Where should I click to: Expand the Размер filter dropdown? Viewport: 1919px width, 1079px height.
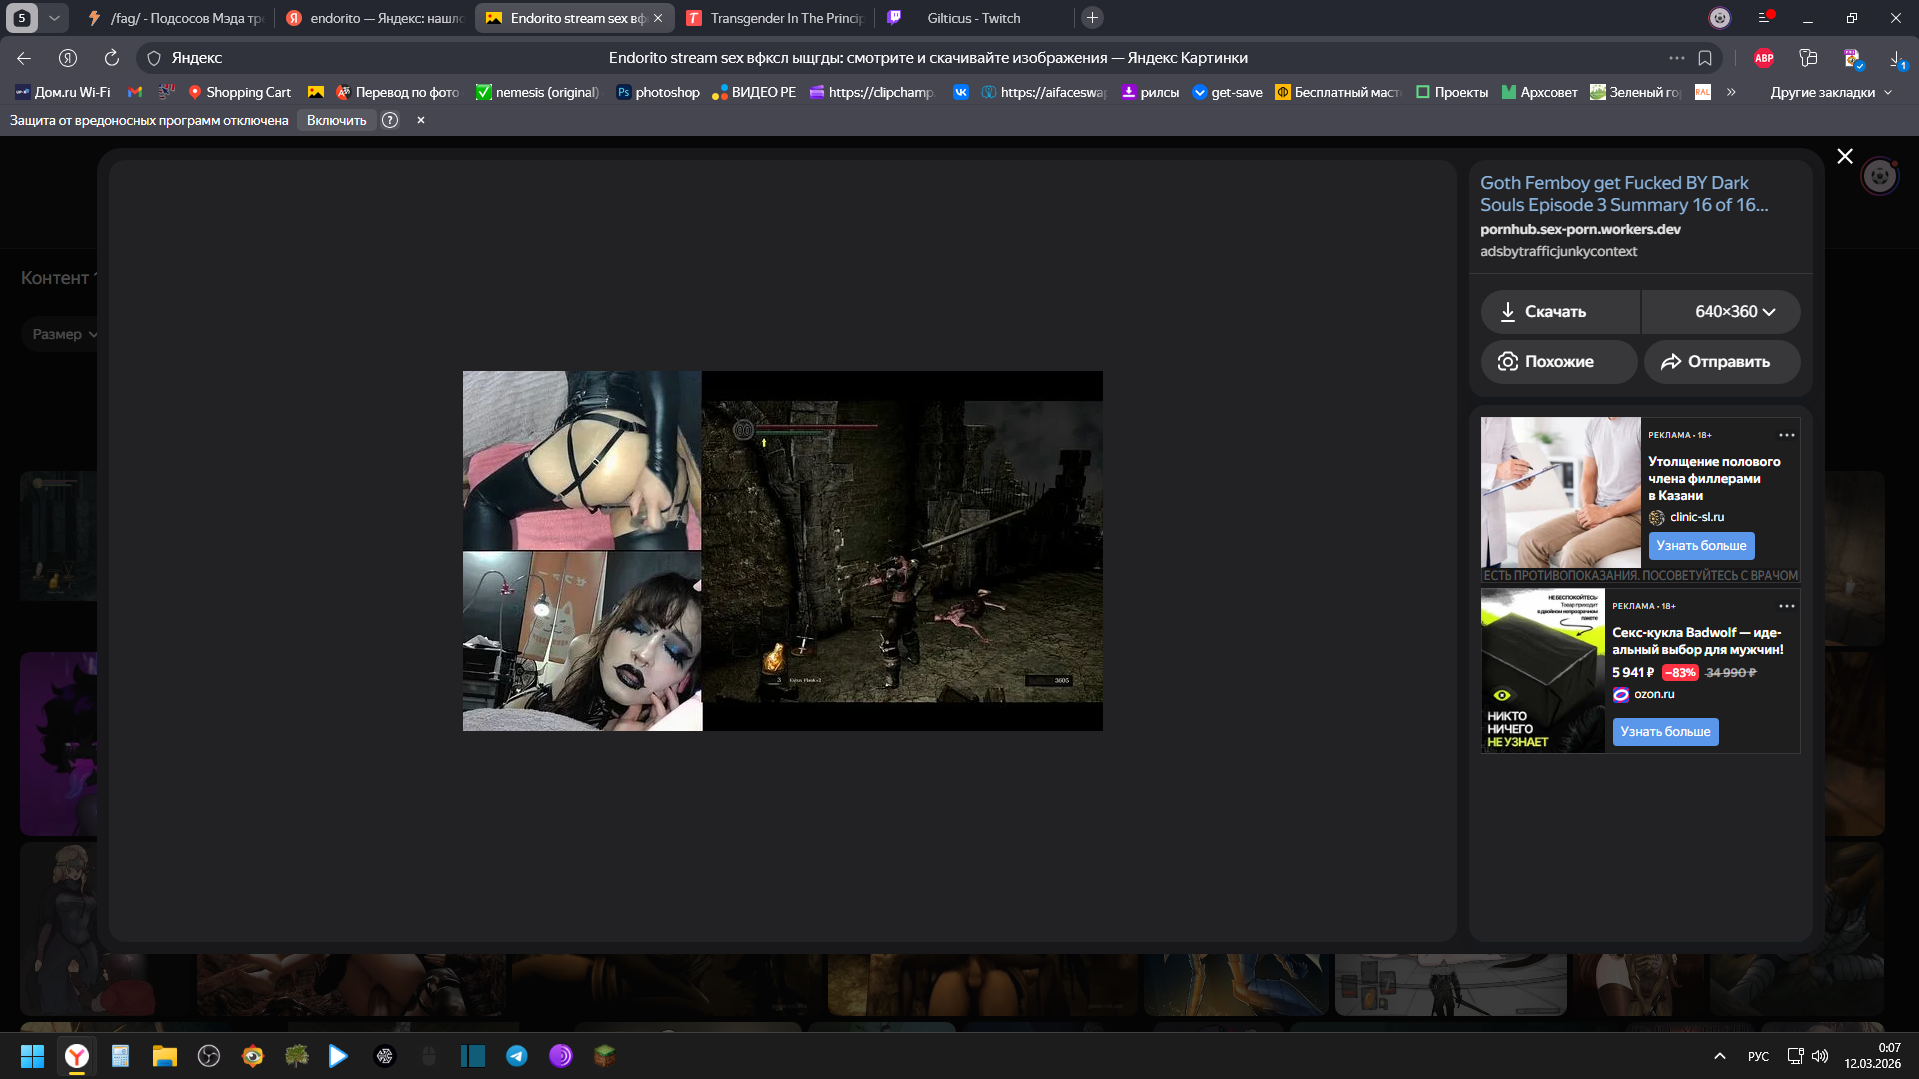65,334
